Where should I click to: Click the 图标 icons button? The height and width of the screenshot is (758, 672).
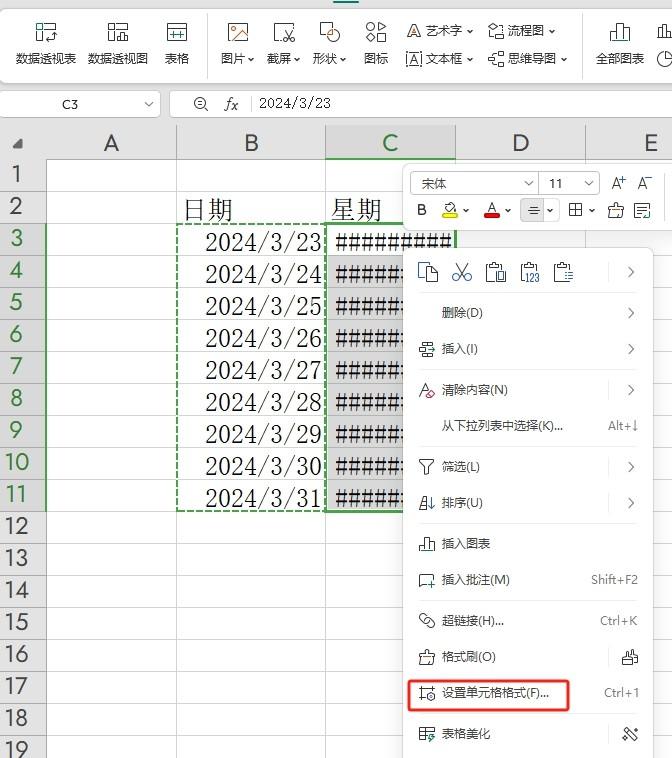[376, 44]
